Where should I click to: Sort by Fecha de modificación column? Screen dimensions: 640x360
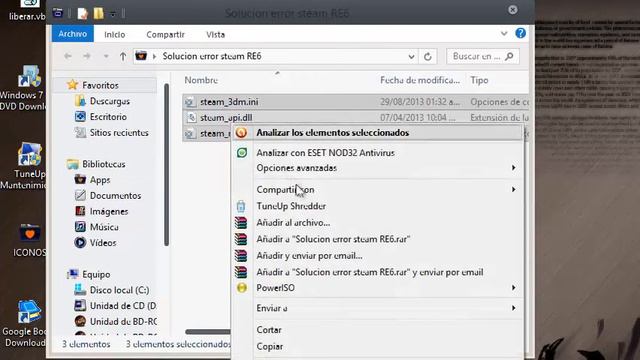click(420, 80)
